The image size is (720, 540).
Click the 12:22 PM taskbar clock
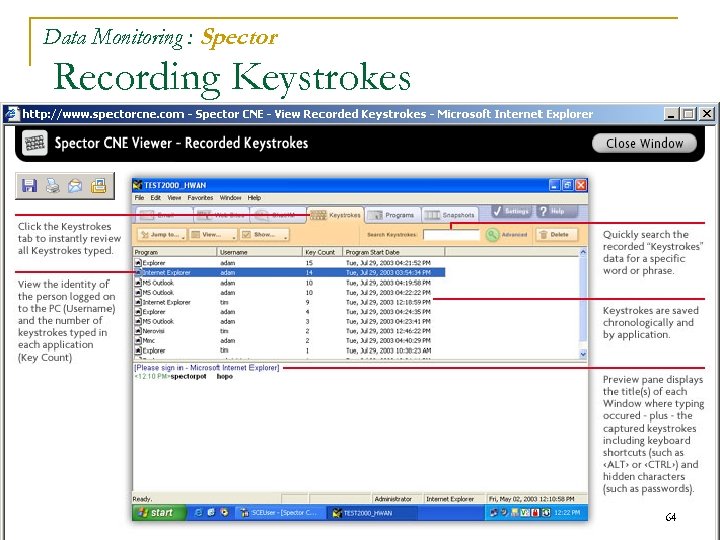pyautogui.click(x=567, y=512)
